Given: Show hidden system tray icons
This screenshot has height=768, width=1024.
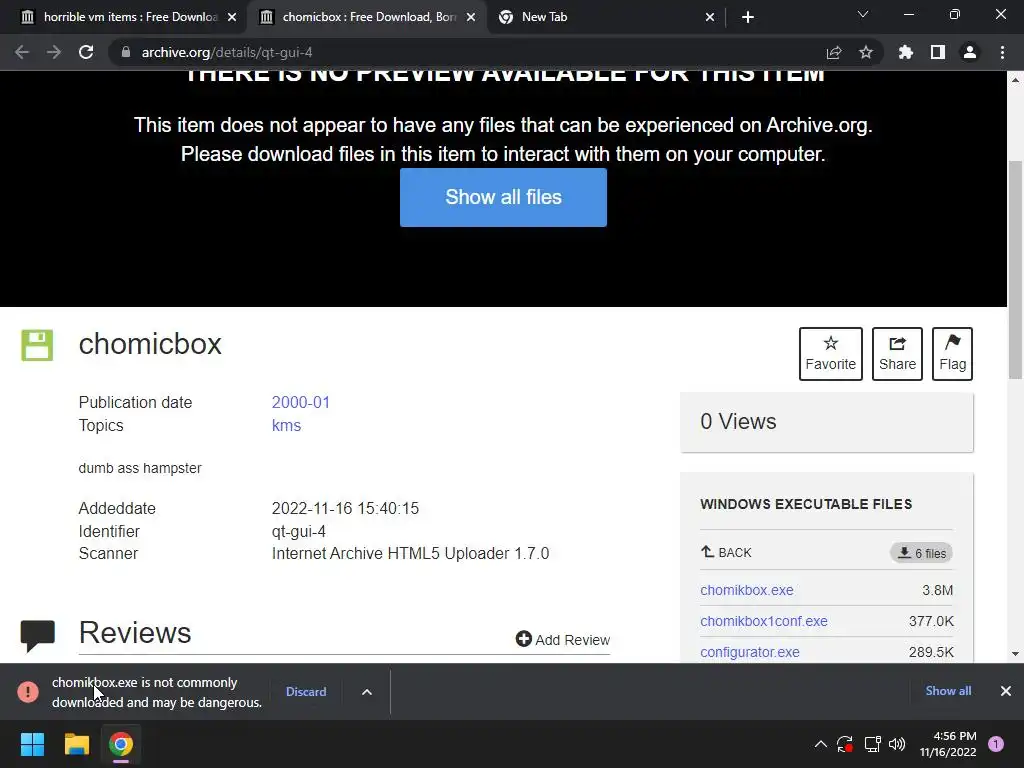Looking at the screenshot, I should point(821,744).
